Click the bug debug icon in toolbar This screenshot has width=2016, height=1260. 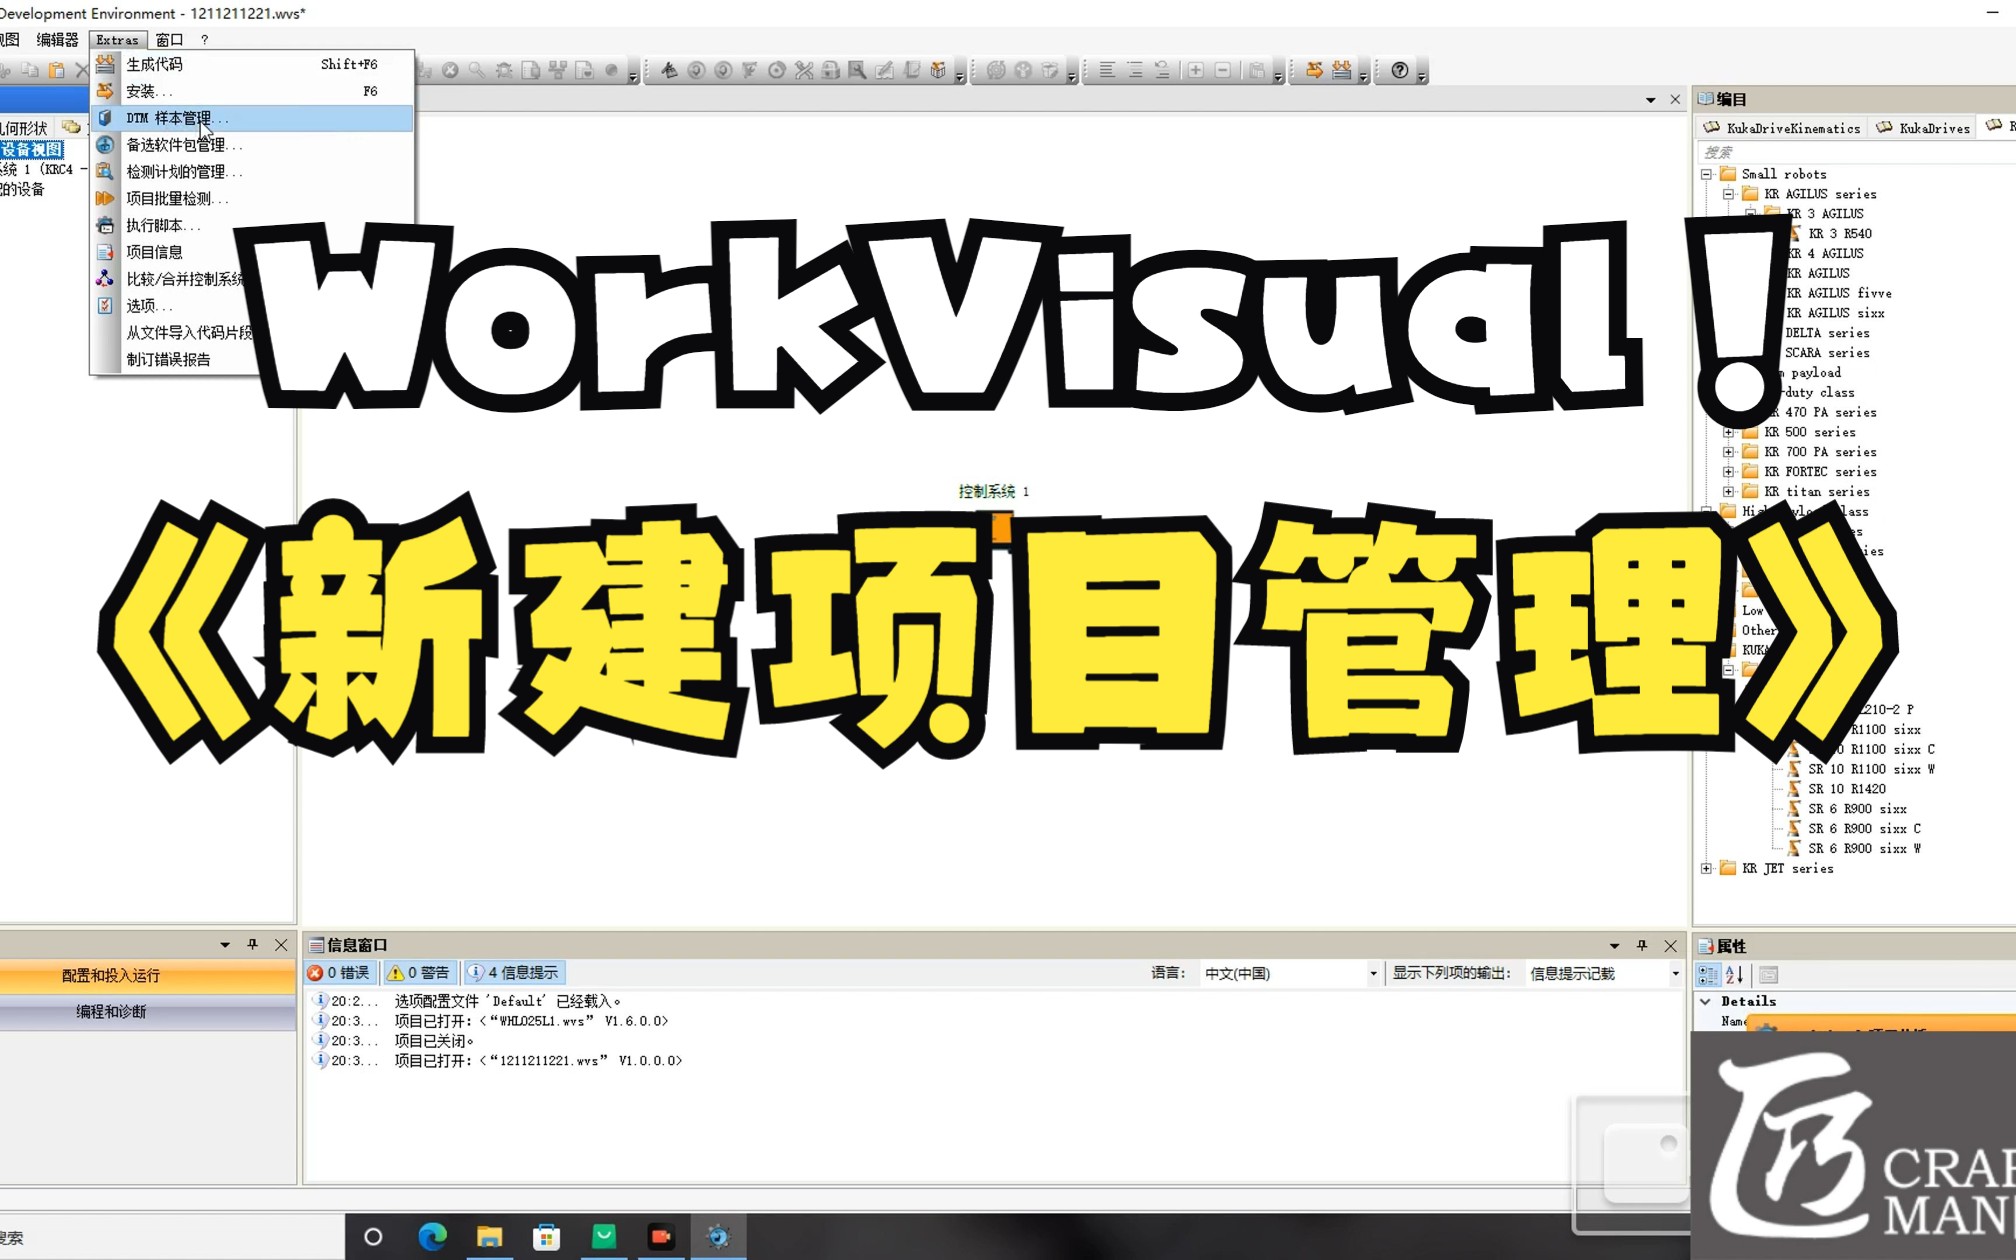click(504, 70)
